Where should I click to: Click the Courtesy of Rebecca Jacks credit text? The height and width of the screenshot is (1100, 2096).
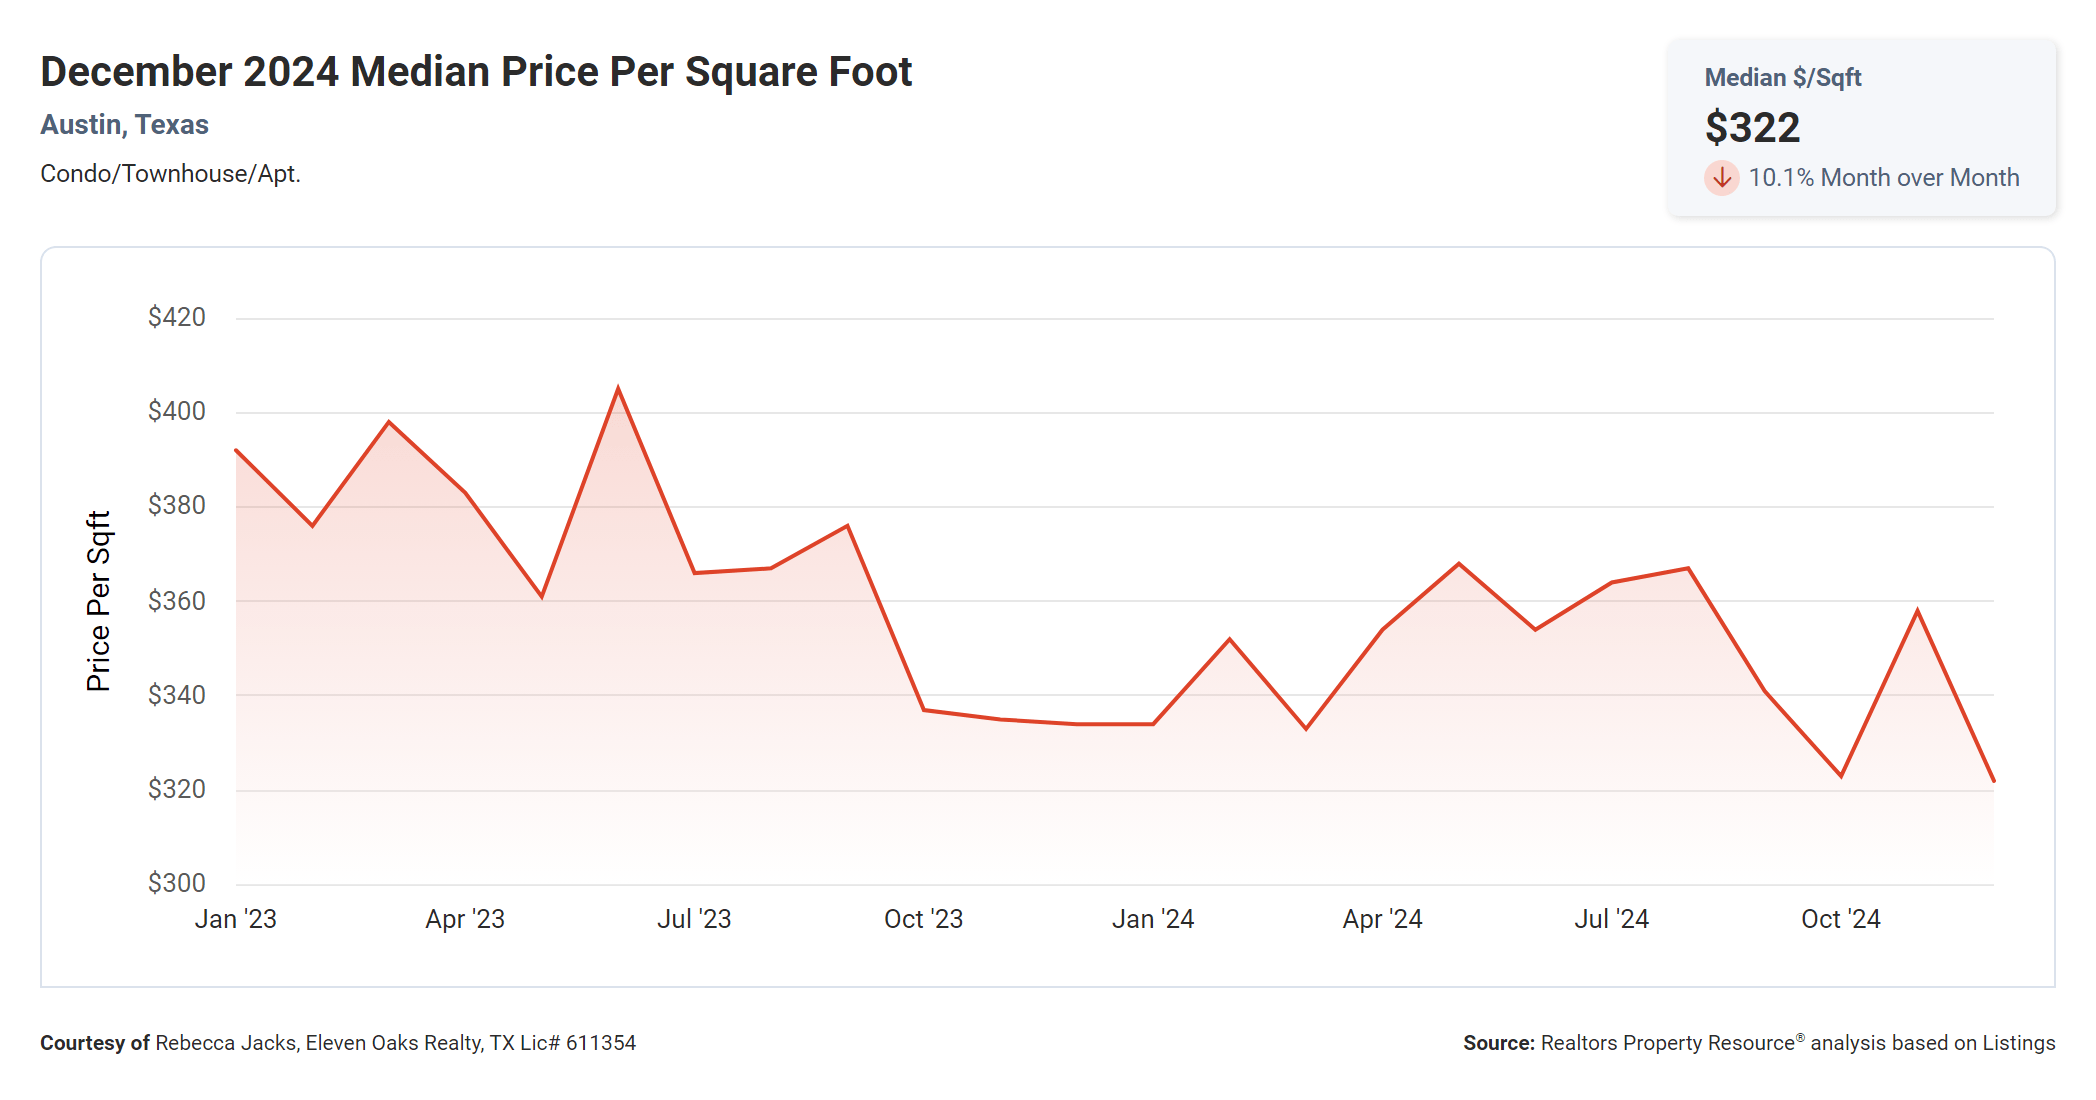click(338, 1043)
